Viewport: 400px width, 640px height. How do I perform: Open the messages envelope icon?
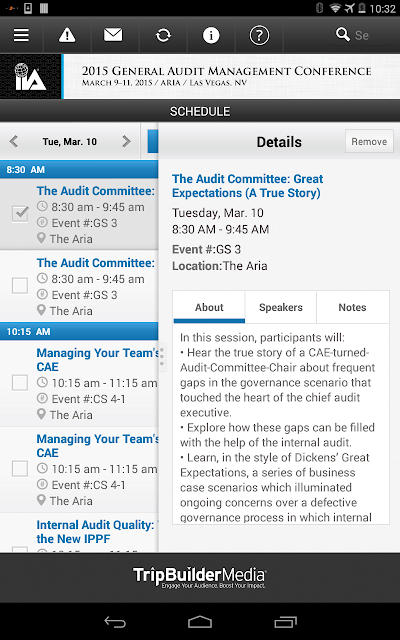[x=113, y=35]
